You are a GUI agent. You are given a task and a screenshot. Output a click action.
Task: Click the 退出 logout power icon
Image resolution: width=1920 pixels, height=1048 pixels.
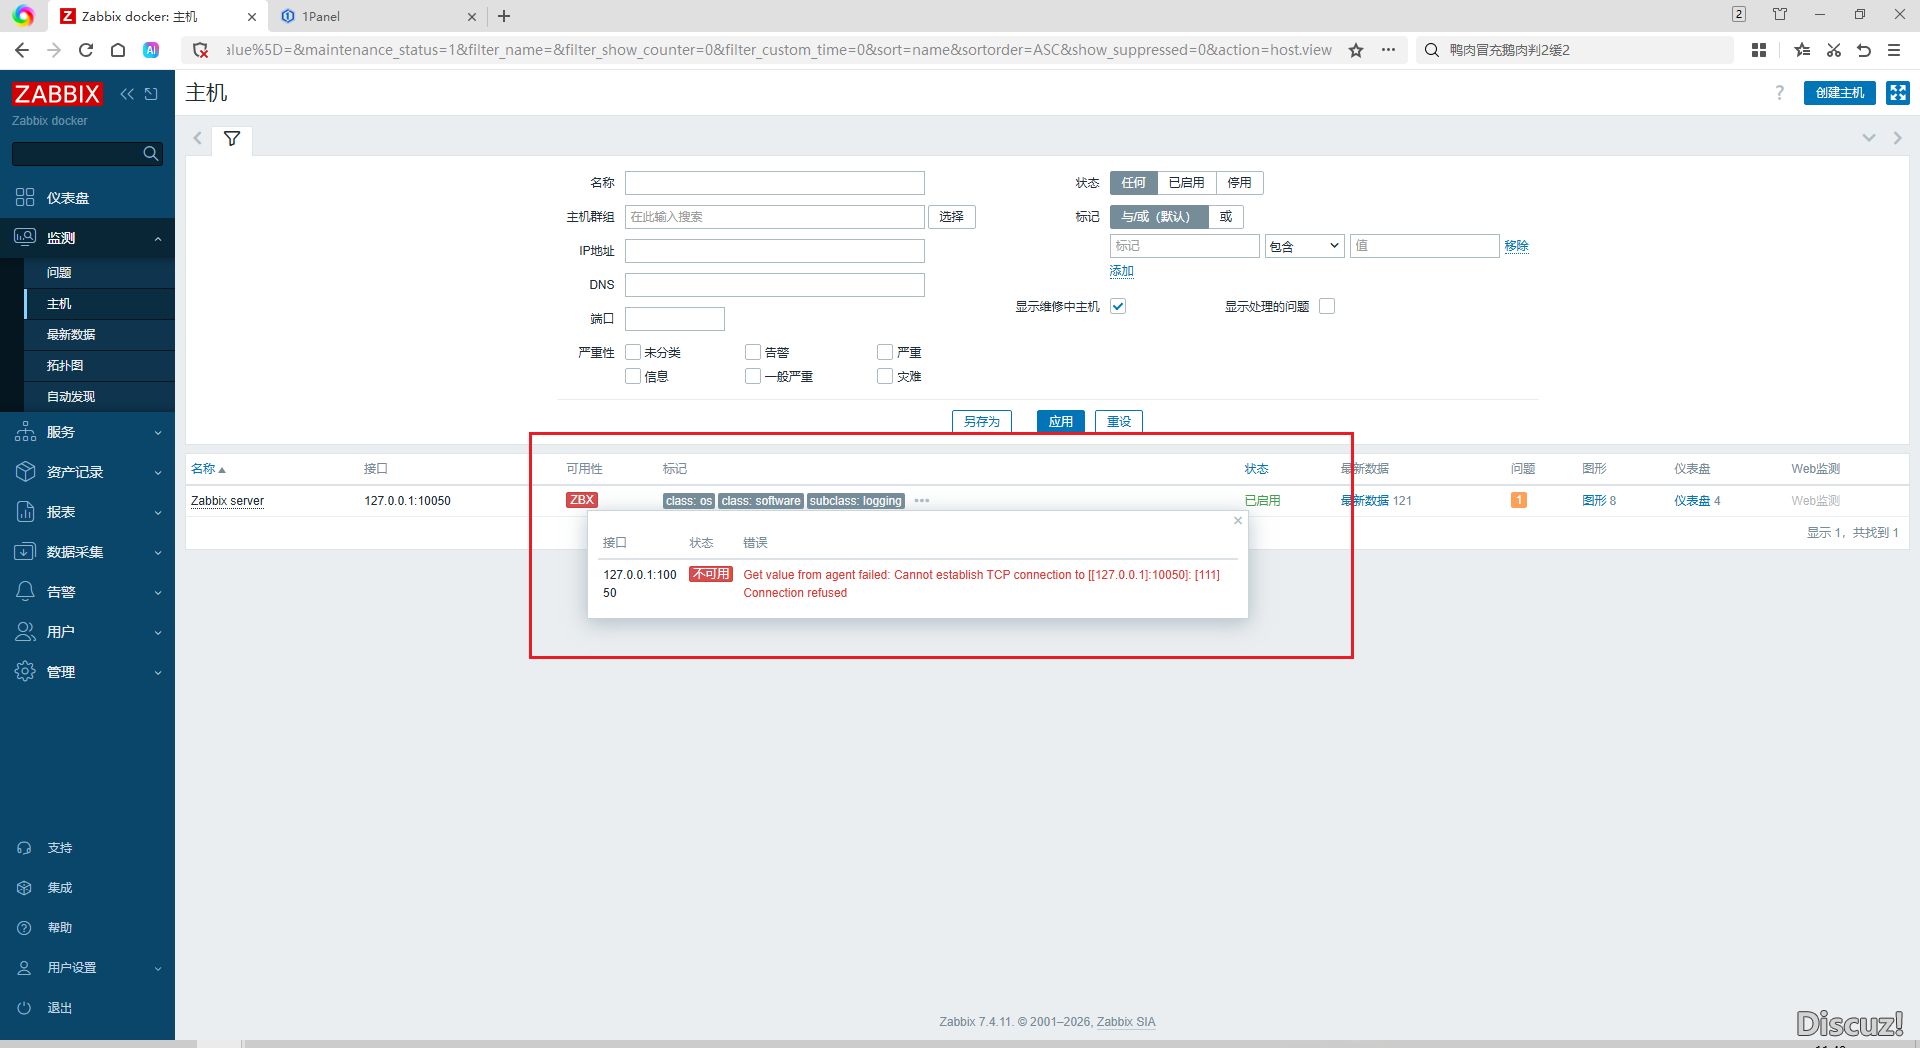[x=25, y=1008]
